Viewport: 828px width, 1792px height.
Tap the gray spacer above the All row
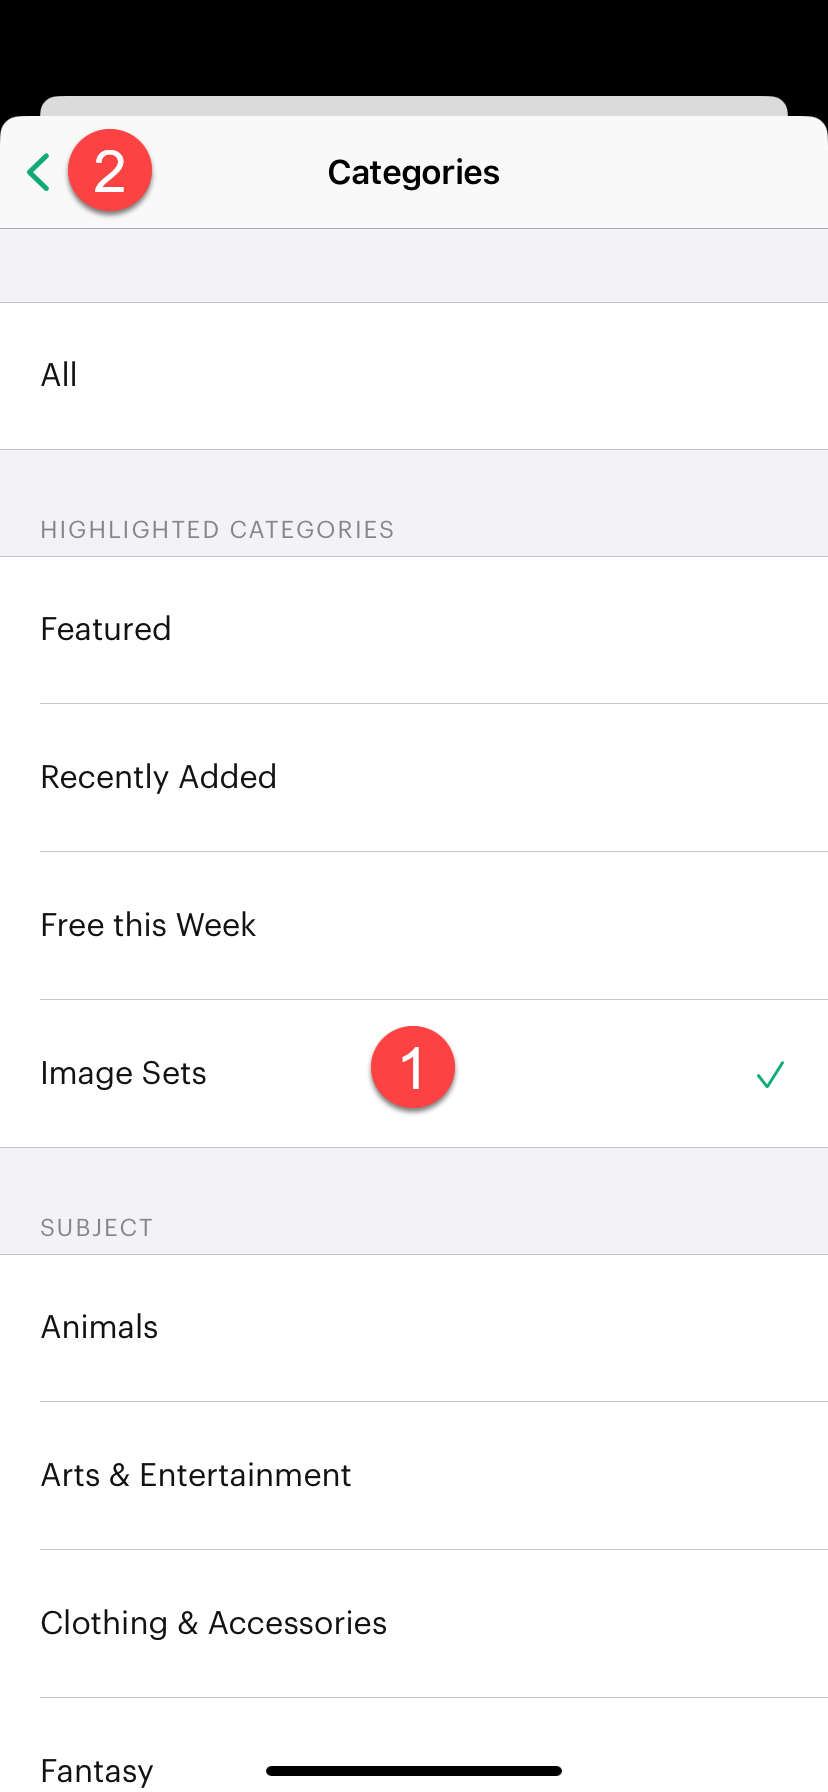coord(414,265)
